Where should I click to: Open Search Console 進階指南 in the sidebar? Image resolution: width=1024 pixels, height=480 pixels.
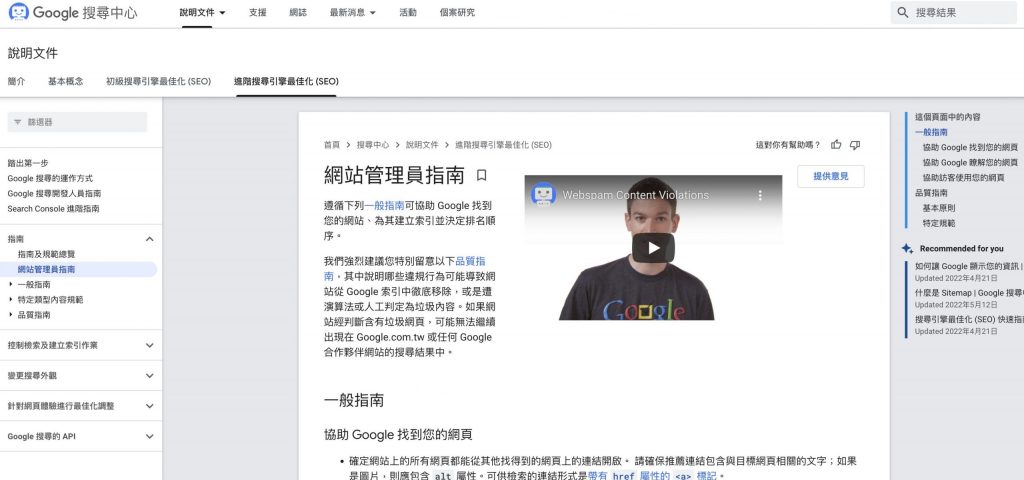54,209
